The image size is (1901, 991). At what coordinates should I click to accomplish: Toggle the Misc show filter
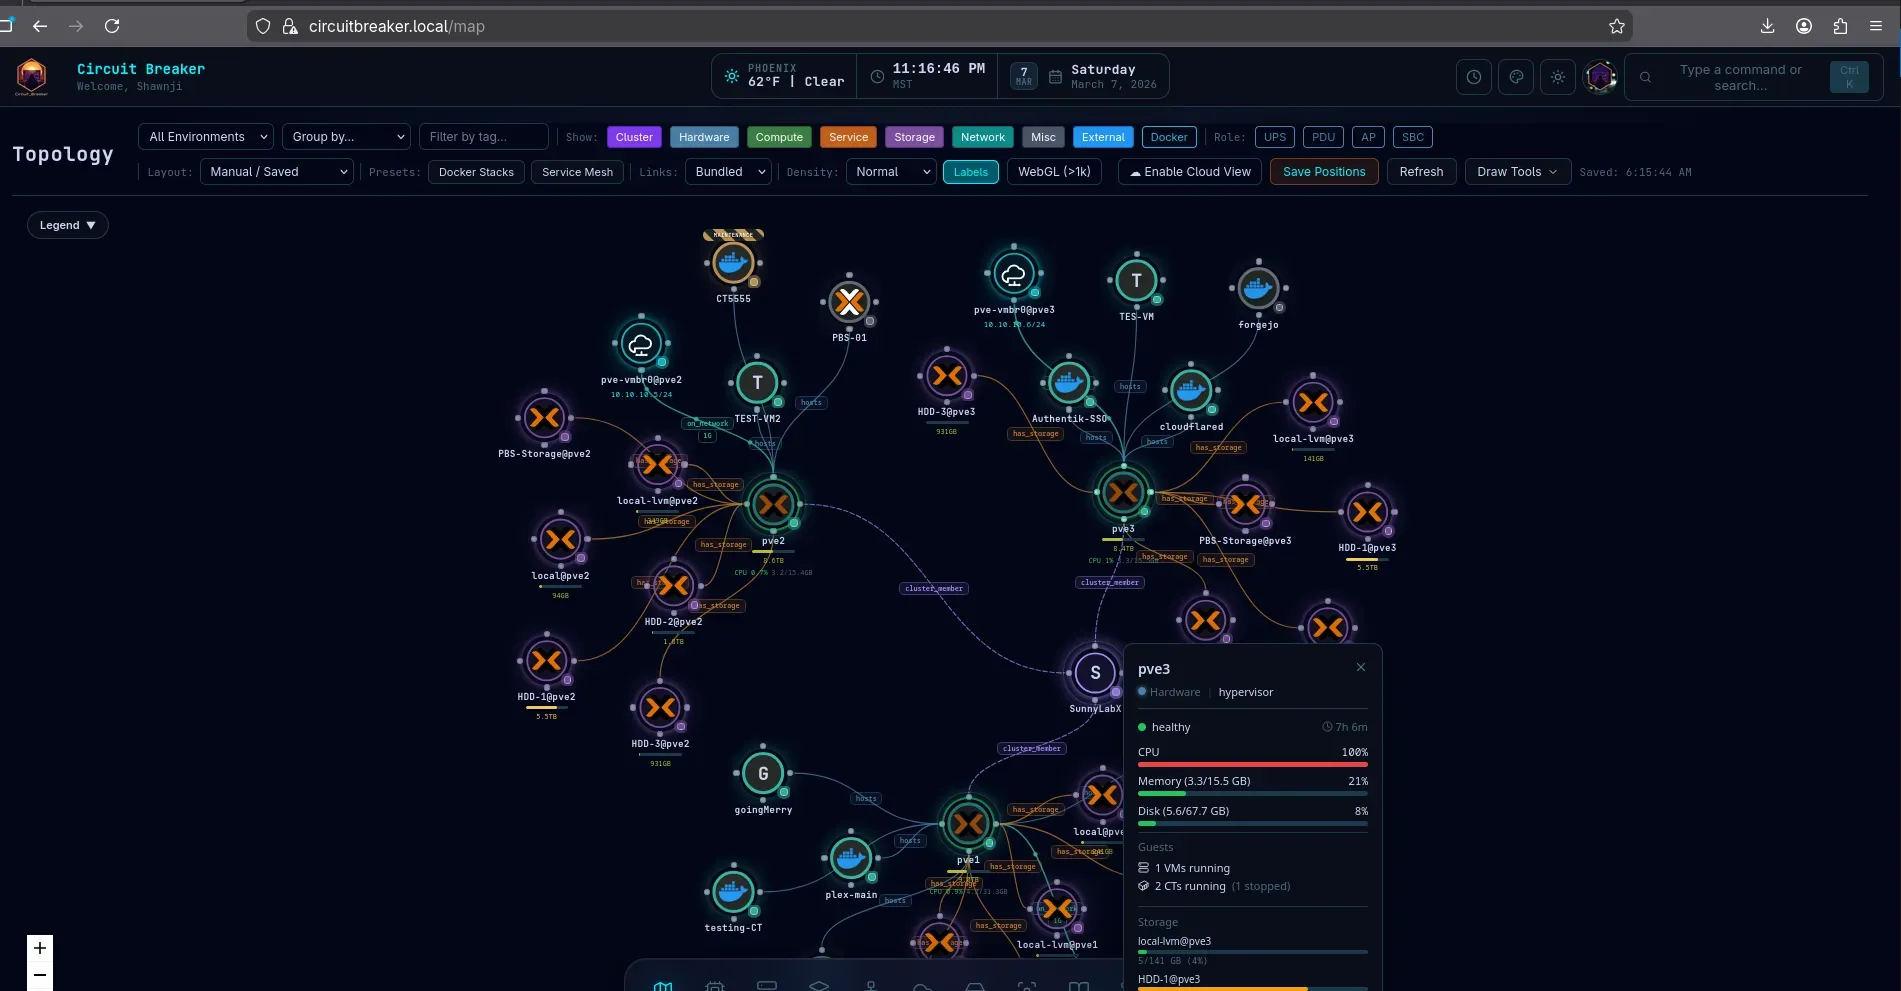click(1043, 137)
